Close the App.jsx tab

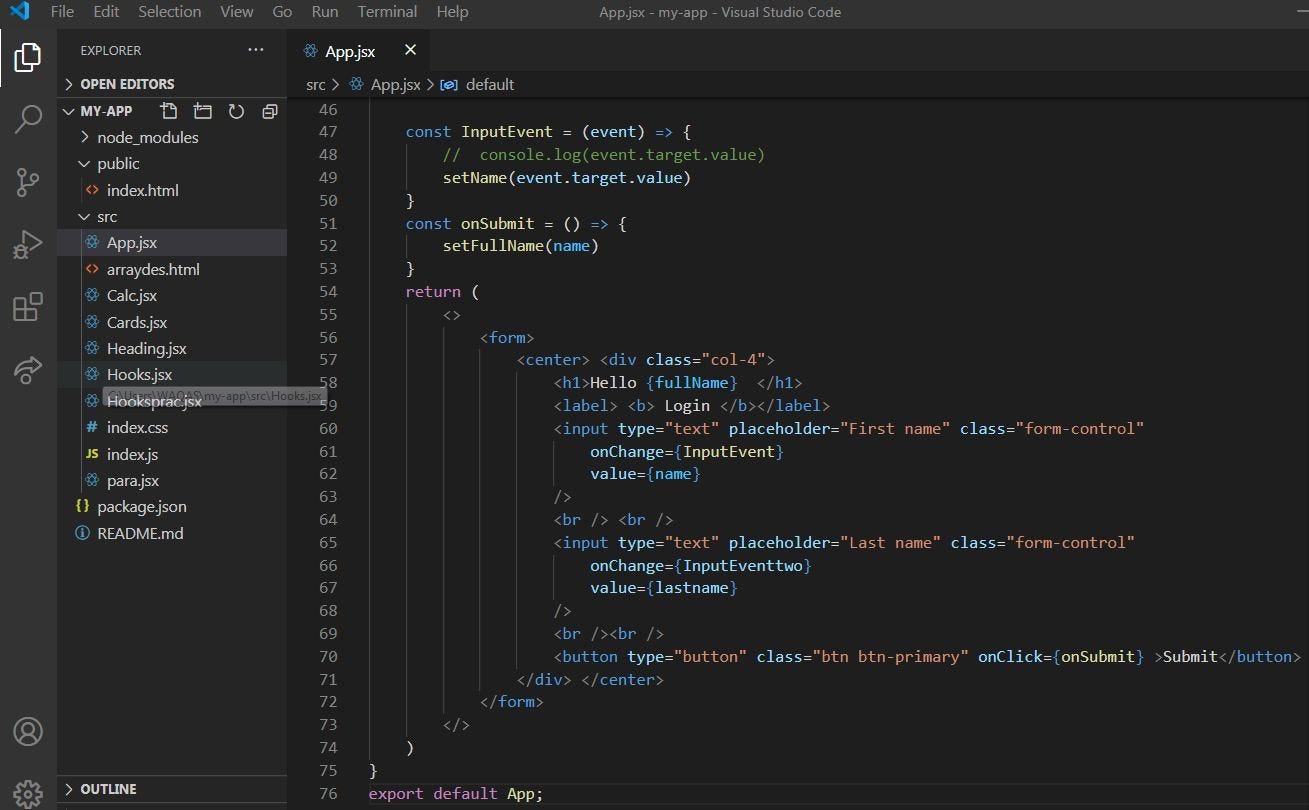[x=409, y=50]
